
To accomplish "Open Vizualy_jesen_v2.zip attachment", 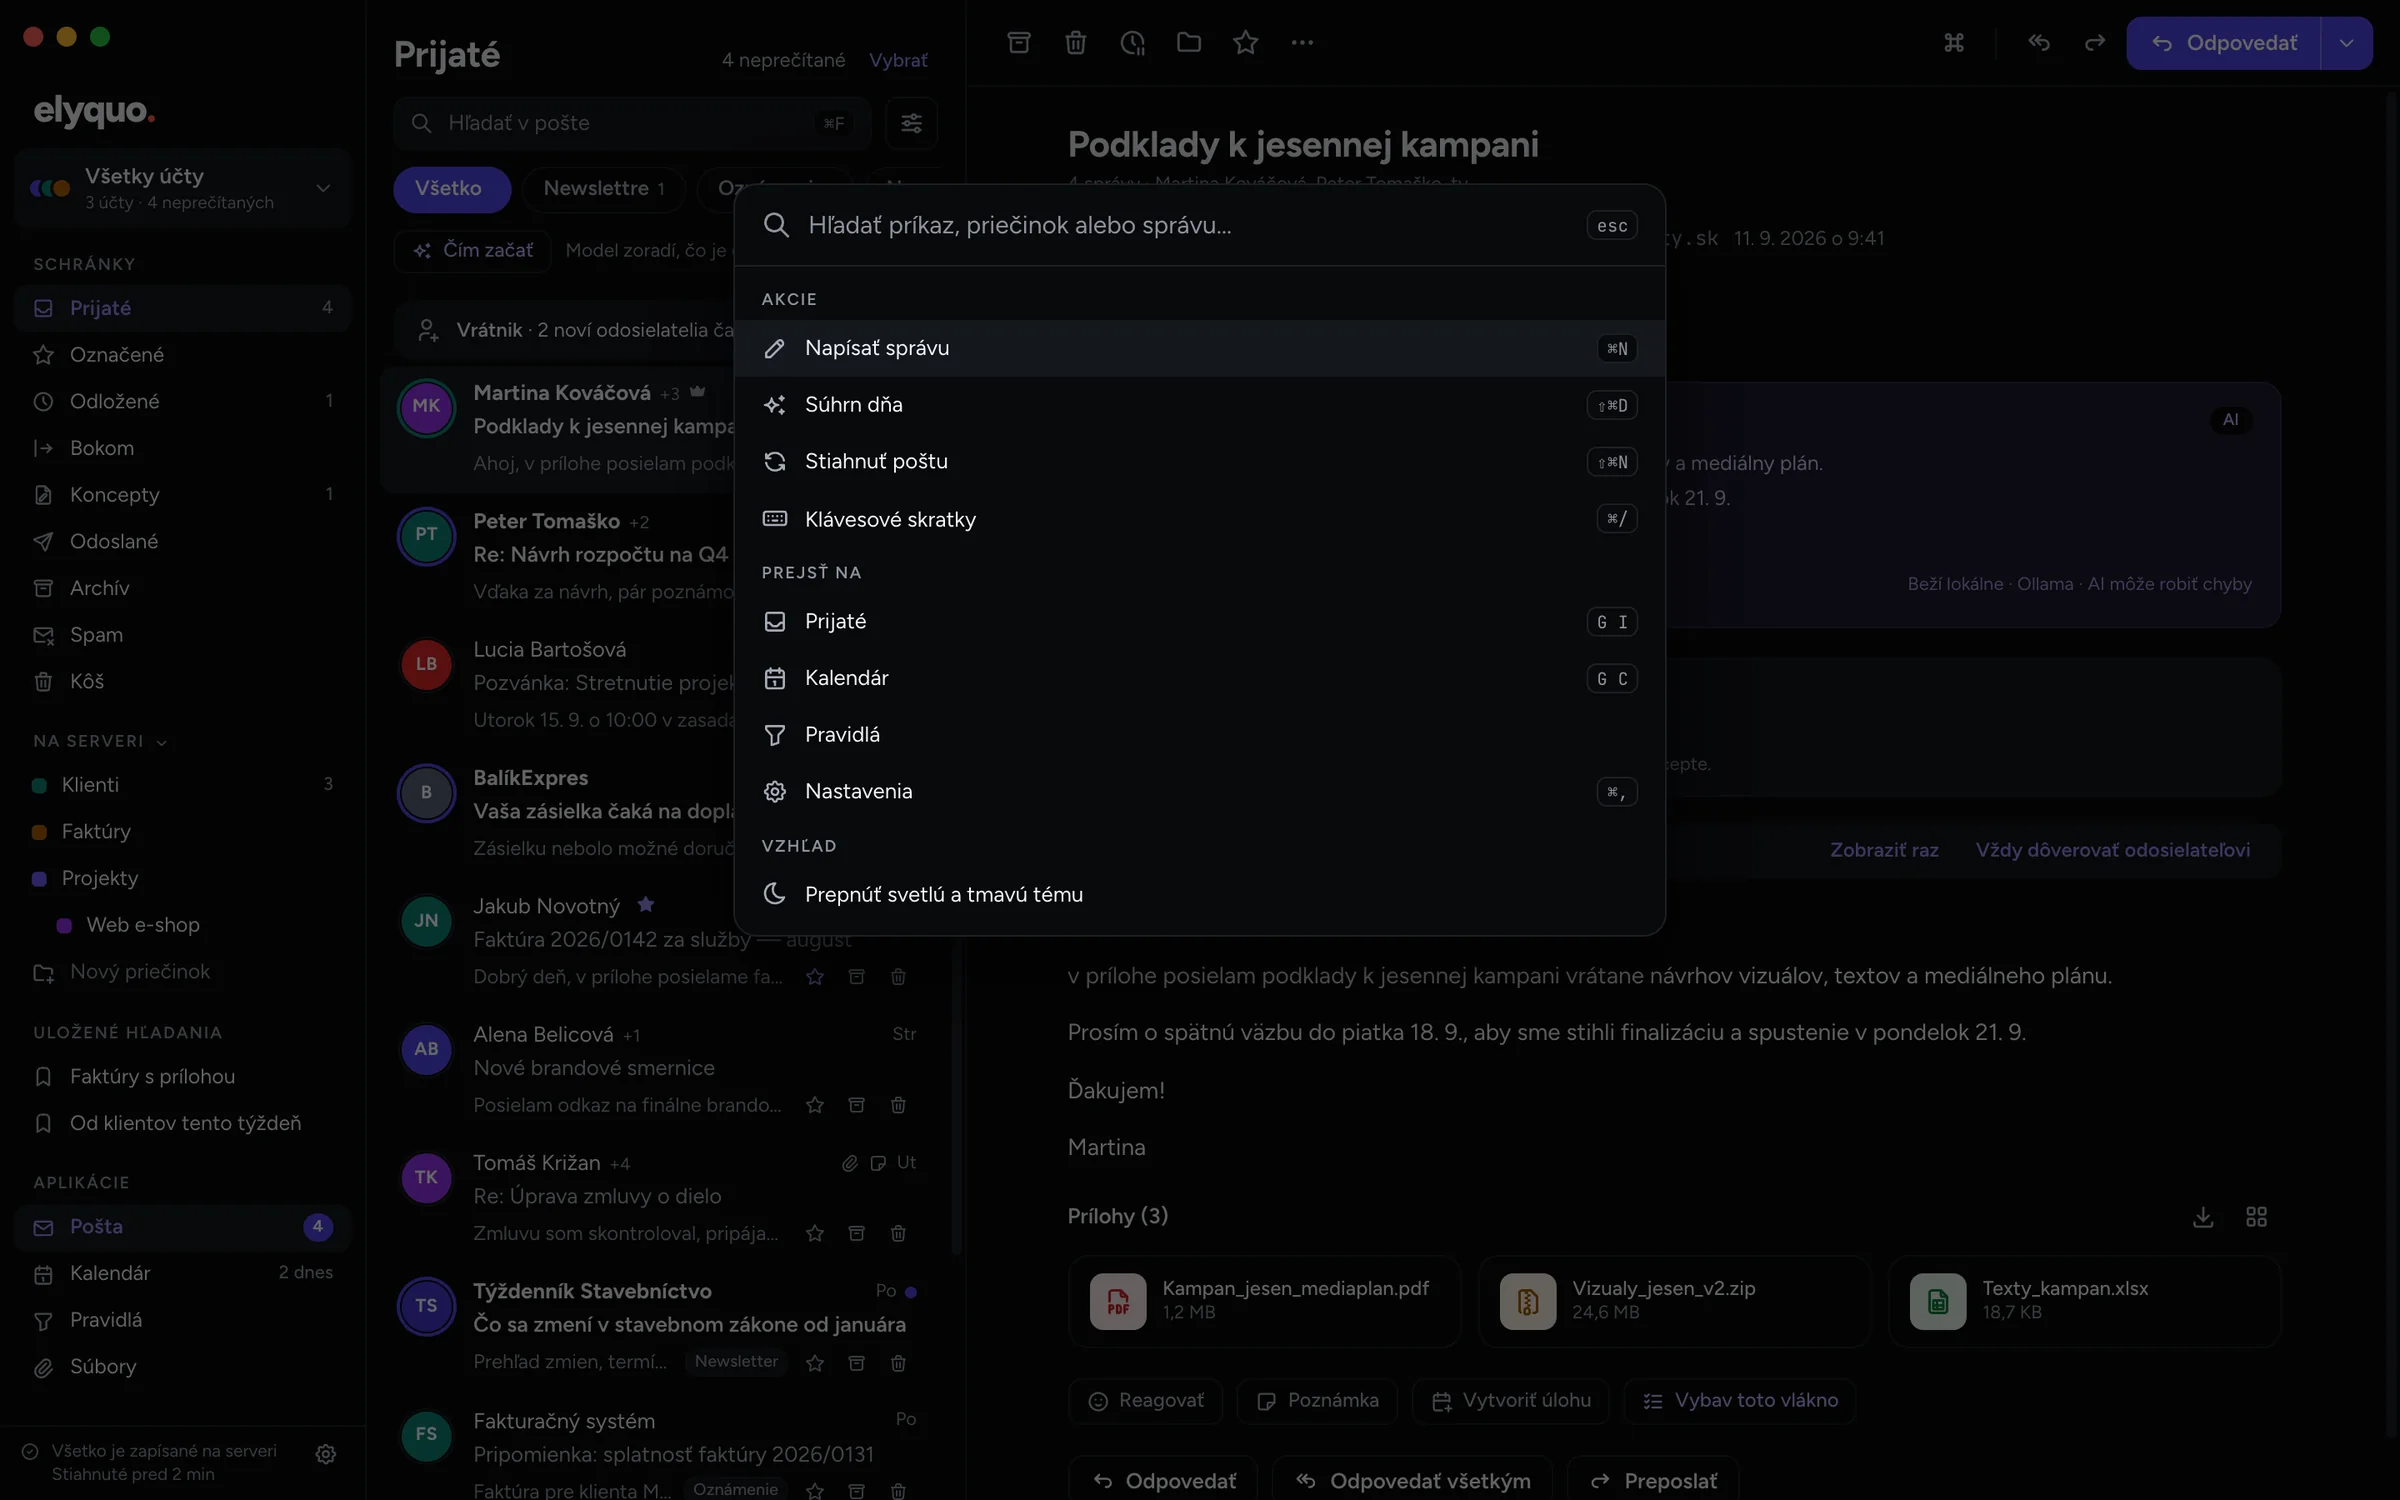I will [1674, 1301].
